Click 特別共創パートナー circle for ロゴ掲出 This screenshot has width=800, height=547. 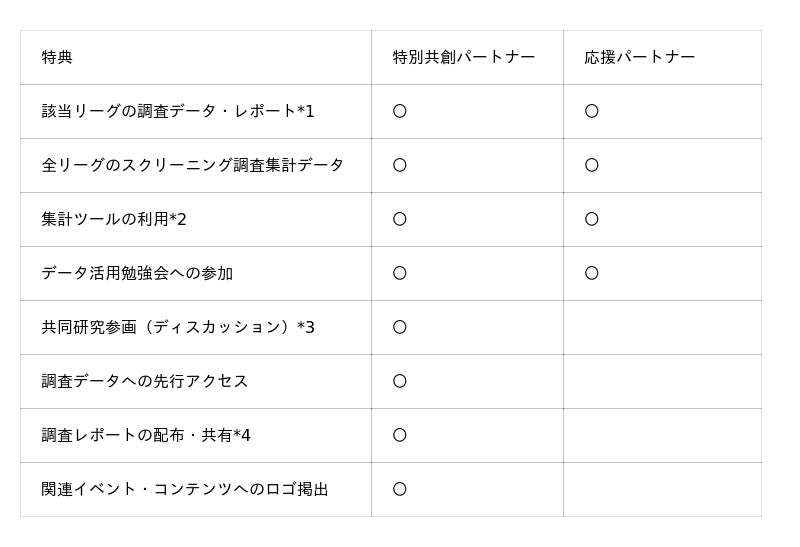399,489
